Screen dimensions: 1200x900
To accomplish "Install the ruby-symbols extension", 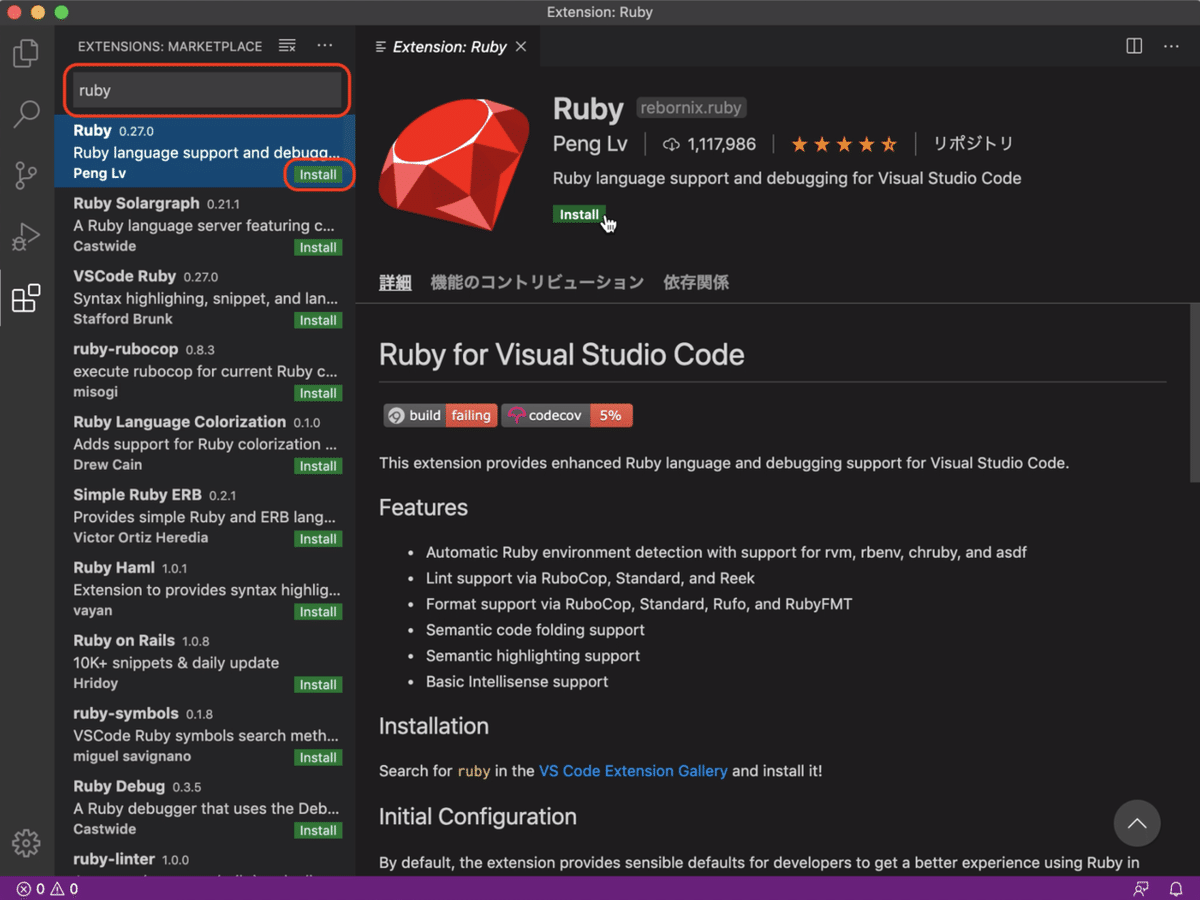I will pos(318,758).
